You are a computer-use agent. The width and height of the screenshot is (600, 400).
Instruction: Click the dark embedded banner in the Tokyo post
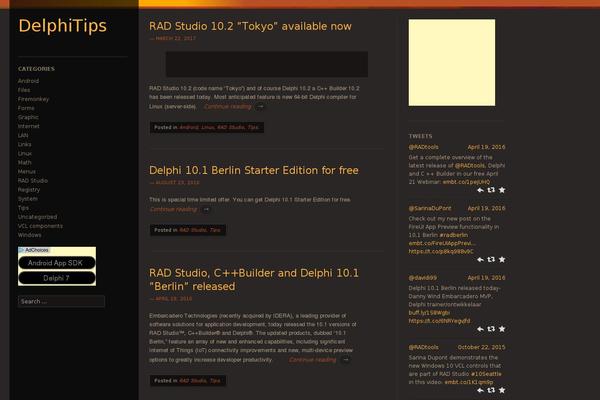pyautogui.click(x=267, y=64)
